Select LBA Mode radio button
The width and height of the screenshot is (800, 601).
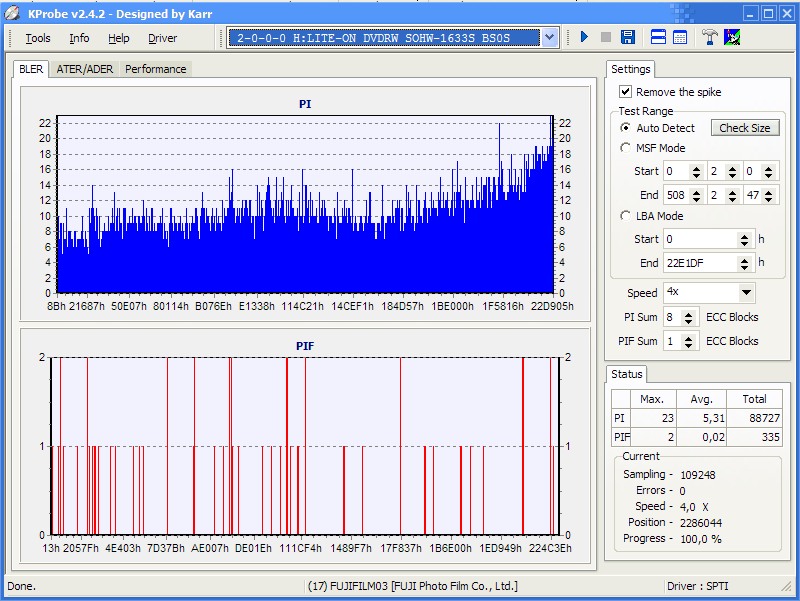[x=626, y=216]
